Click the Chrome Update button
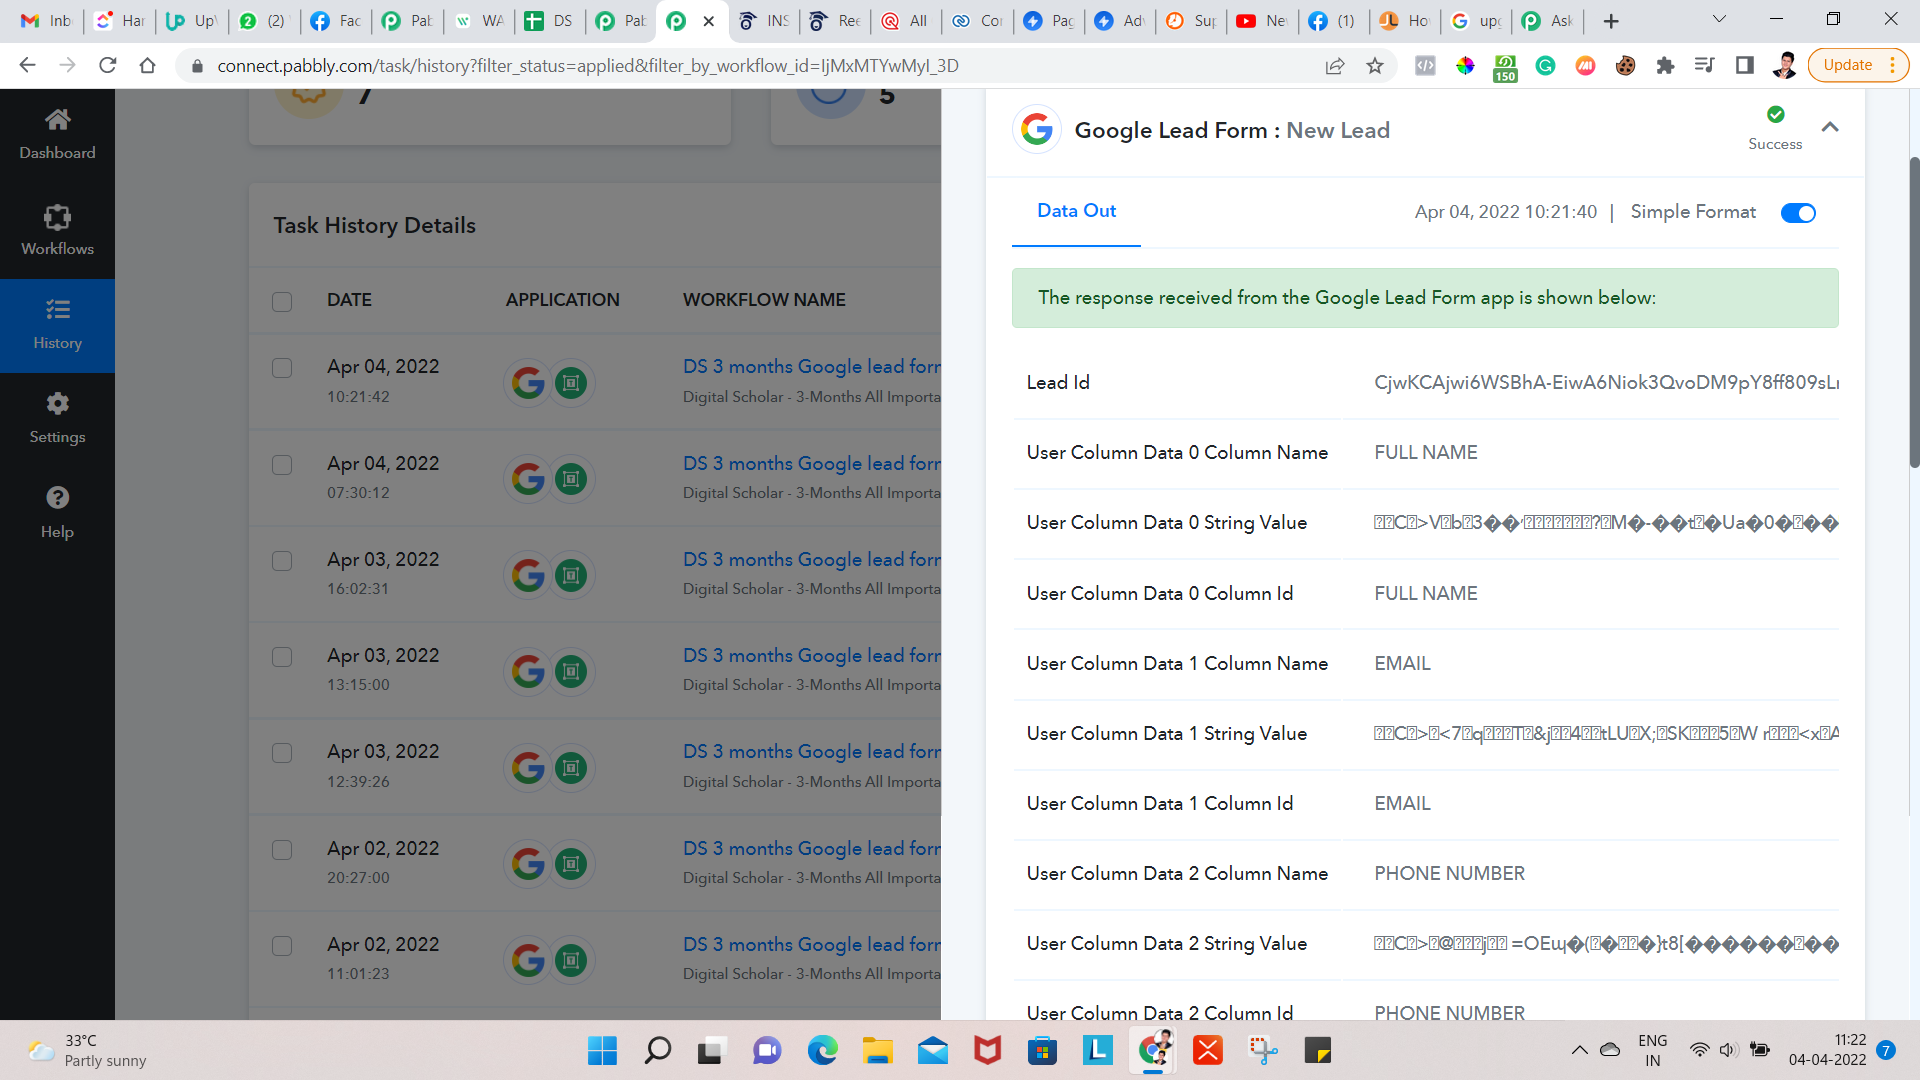 point(1847,66)
